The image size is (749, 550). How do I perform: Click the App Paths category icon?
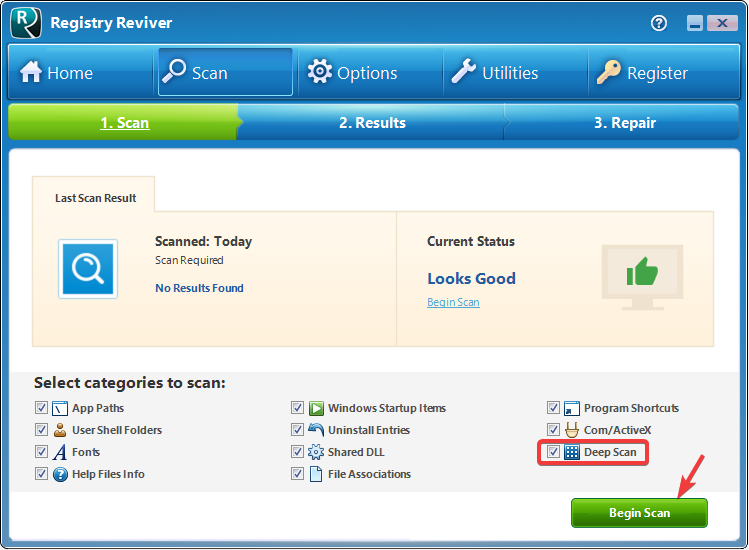[60, 408]
